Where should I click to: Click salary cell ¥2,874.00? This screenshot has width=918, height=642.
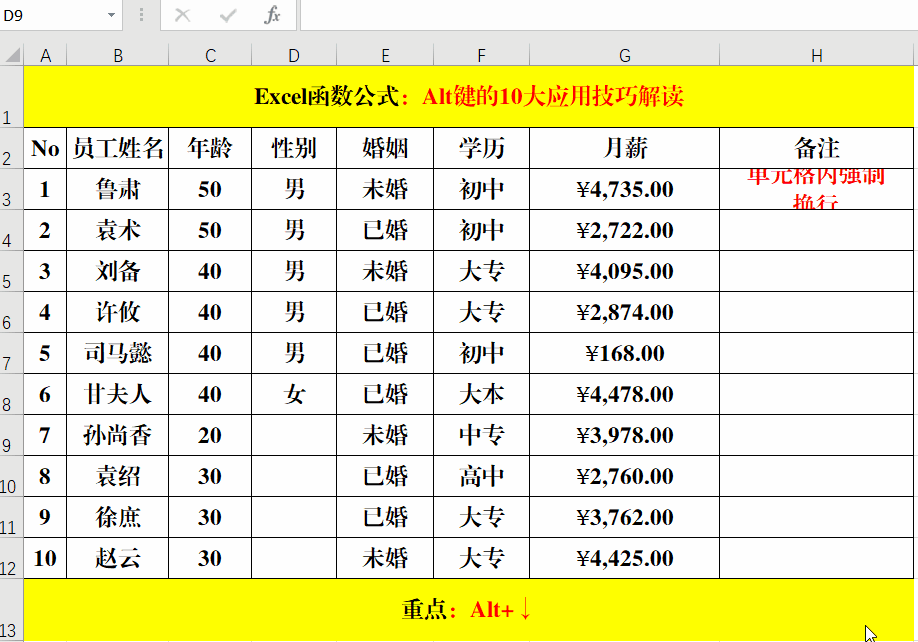[x=625, y=312]
